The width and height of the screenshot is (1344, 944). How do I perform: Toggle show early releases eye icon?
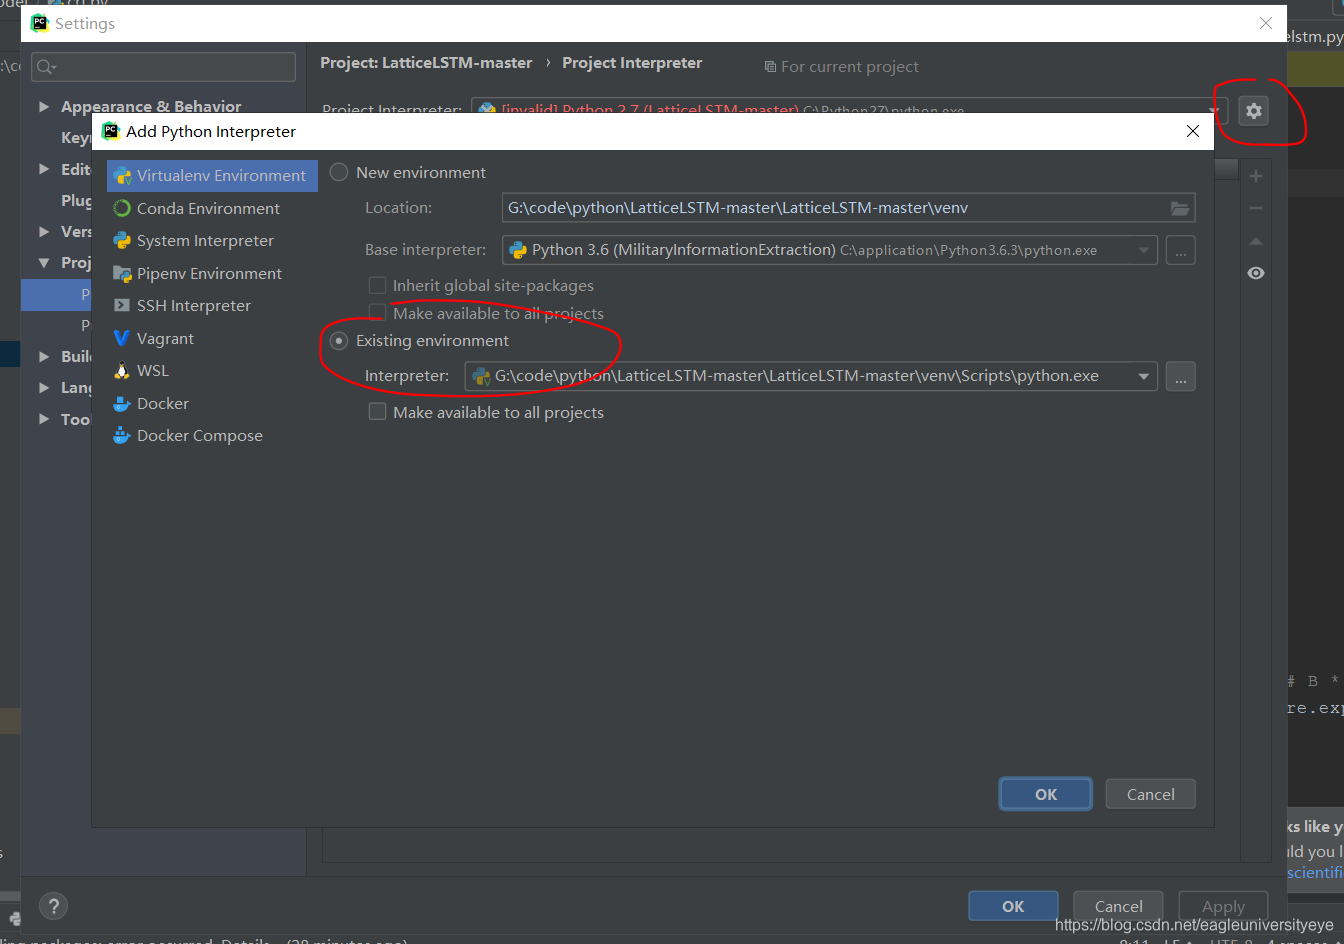point(1256,273)
